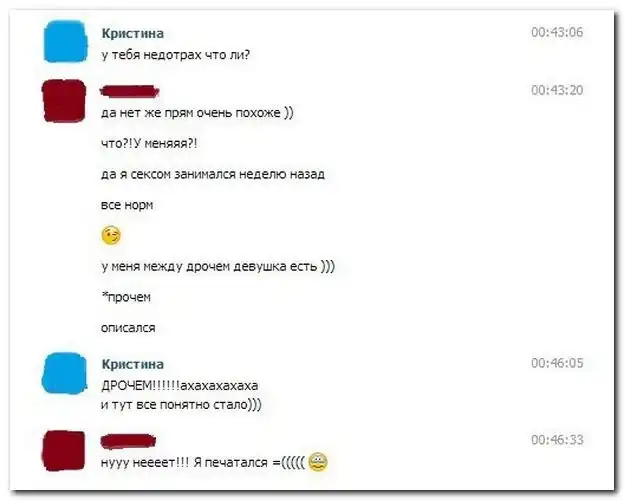This screenshot has height=501, width=625.
Task: Open the second Кристина name link
Action: (133, 364)
